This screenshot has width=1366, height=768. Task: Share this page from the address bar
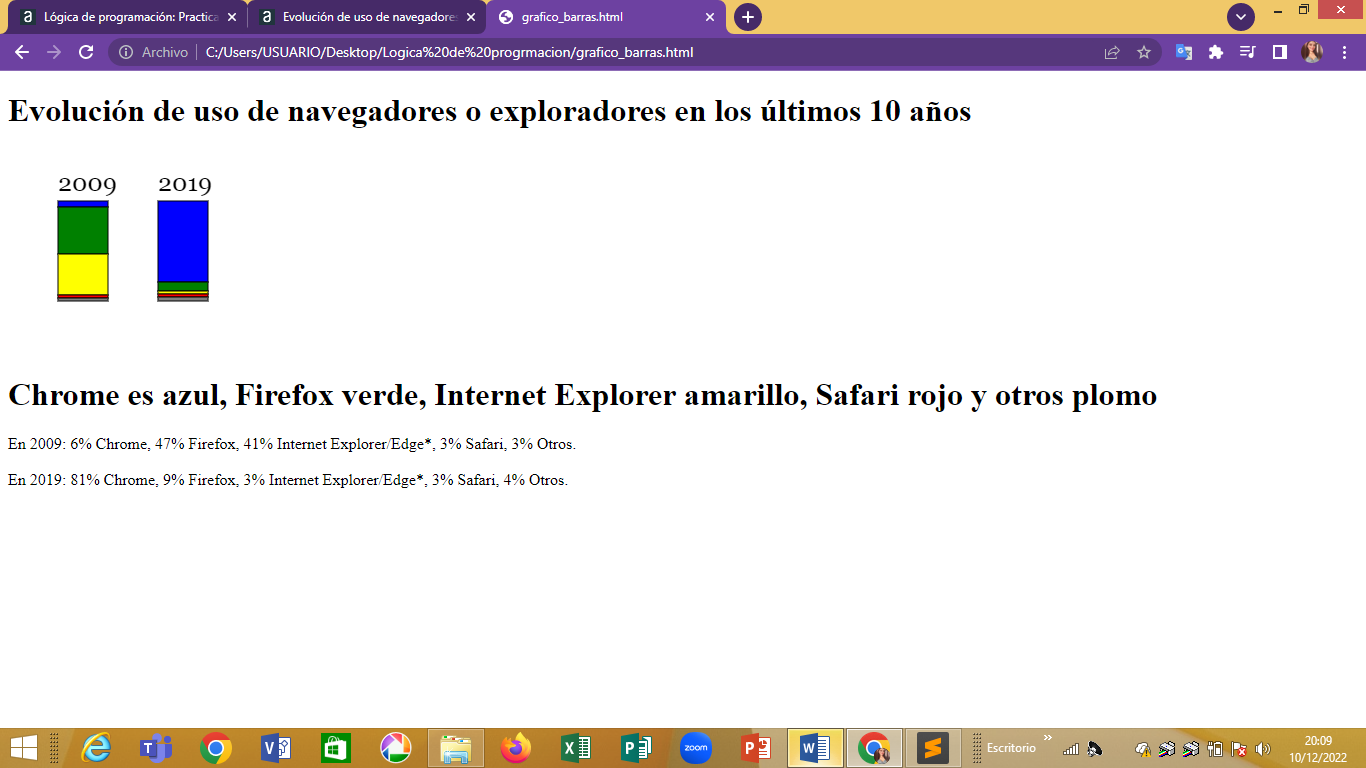click(x=1112, y=52)
